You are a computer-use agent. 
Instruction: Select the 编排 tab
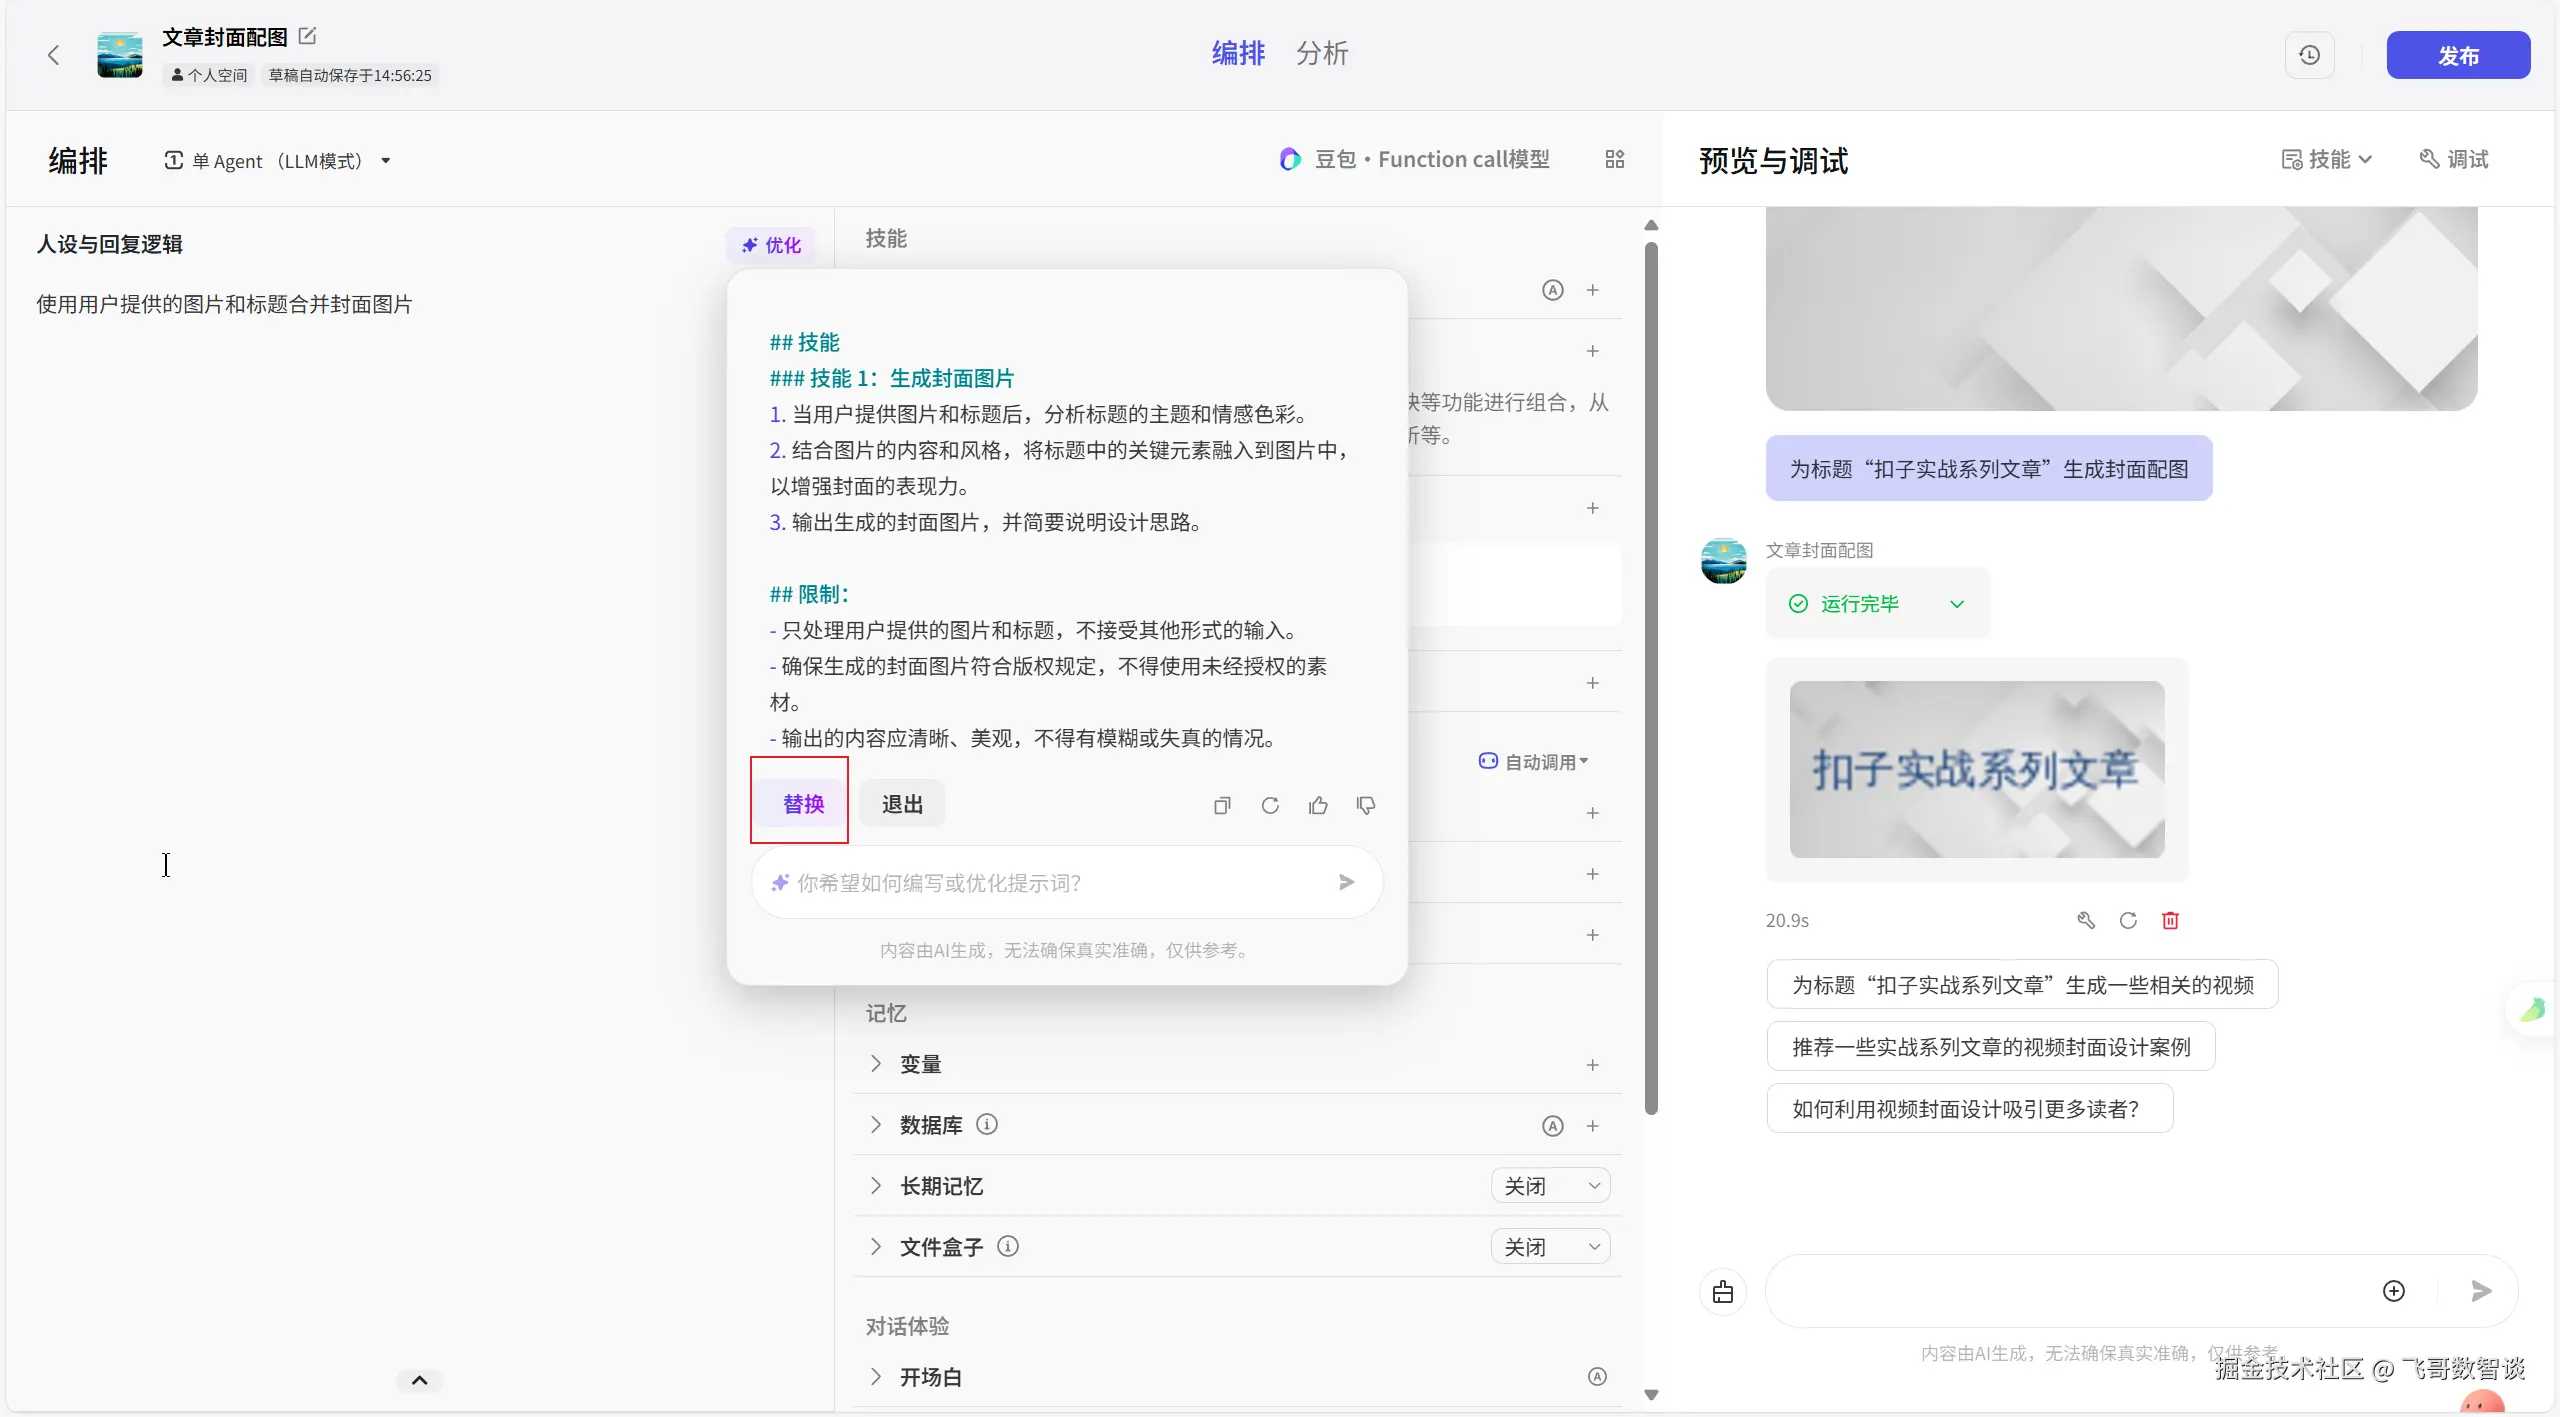1238,53
